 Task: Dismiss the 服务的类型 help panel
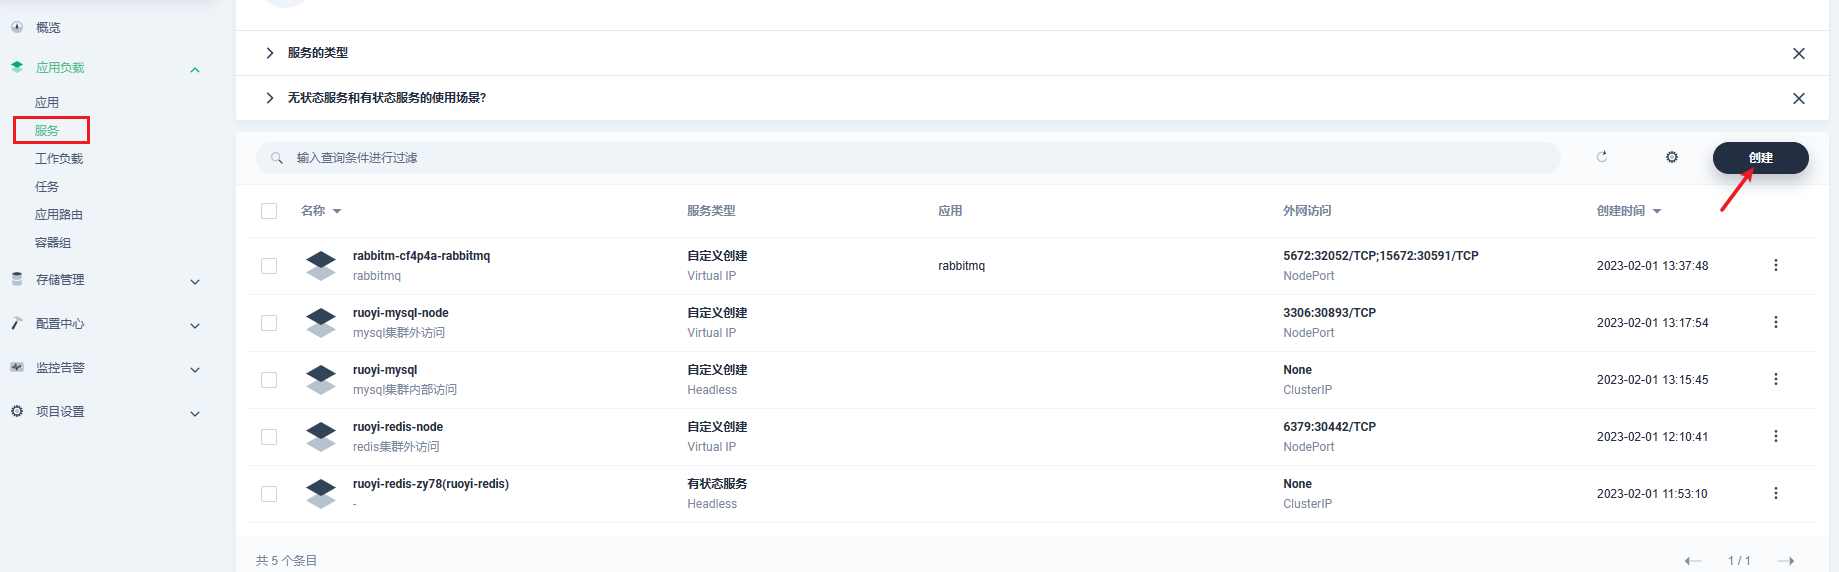coord(1799,53)
